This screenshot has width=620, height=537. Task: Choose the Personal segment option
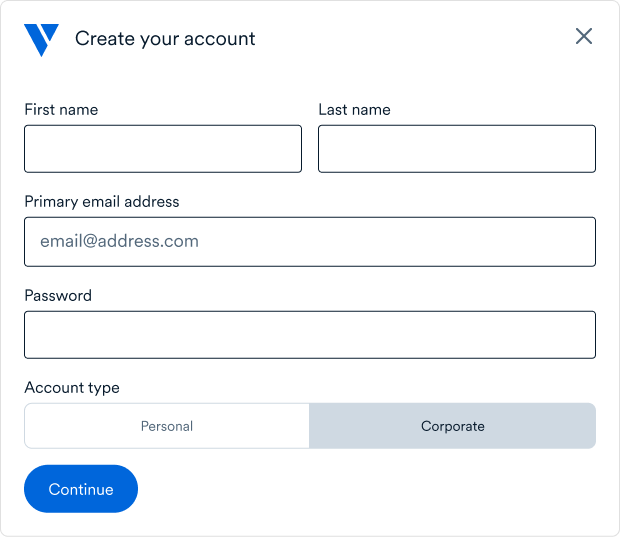(167, 426)
